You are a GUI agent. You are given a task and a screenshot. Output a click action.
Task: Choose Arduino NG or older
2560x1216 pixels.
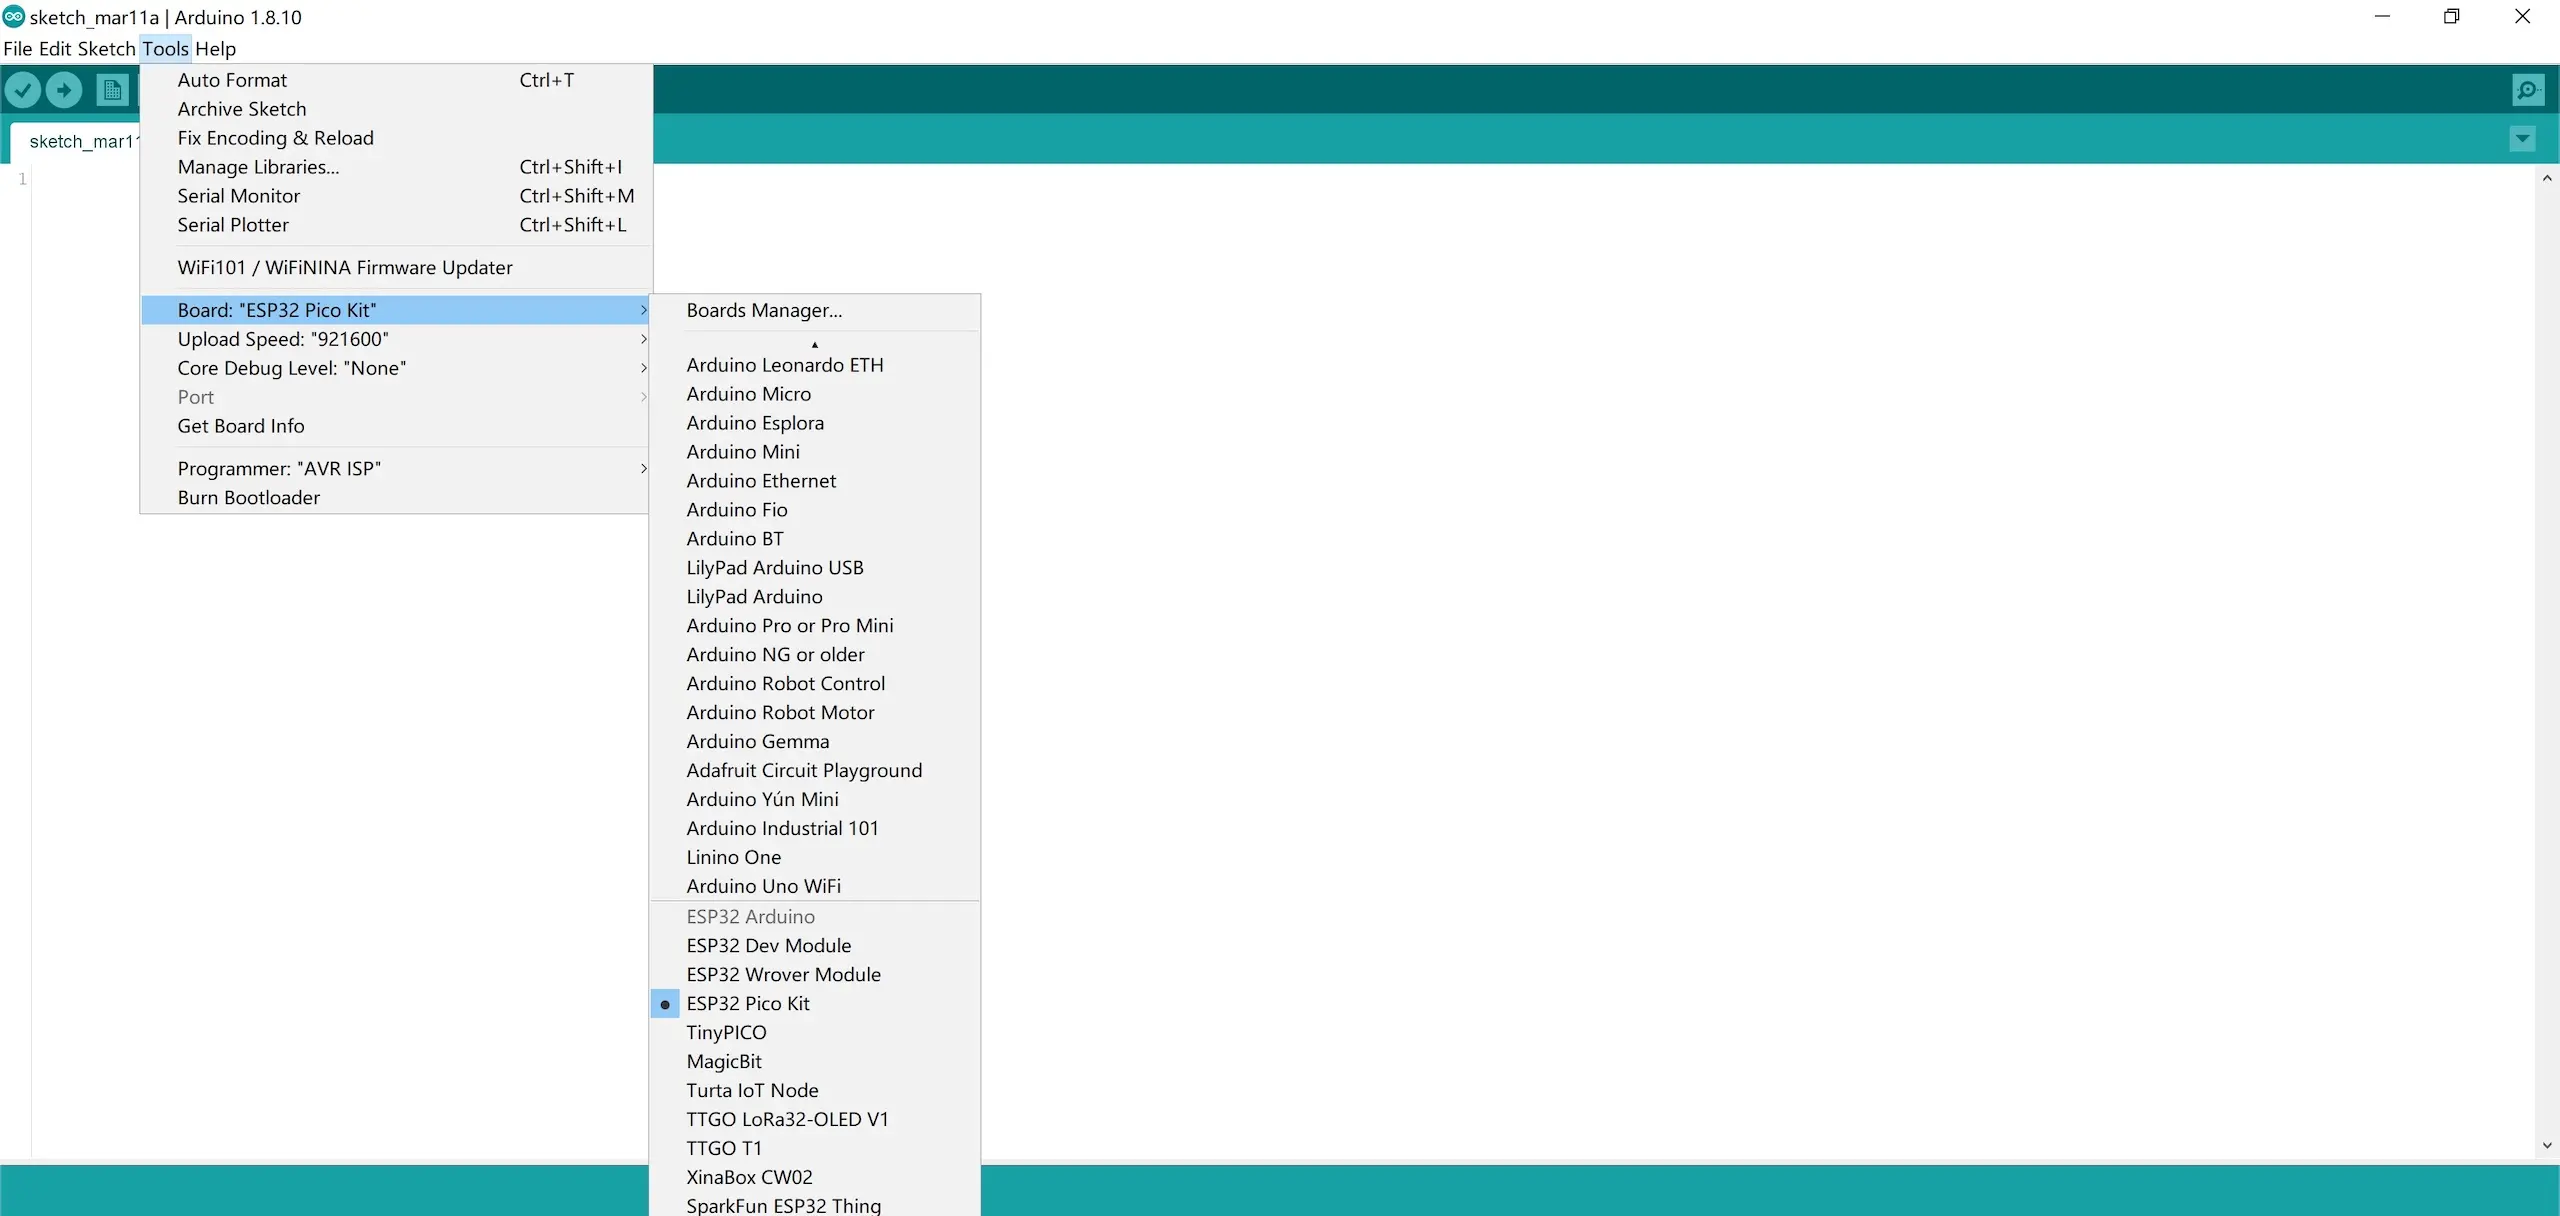pos(815,655)
